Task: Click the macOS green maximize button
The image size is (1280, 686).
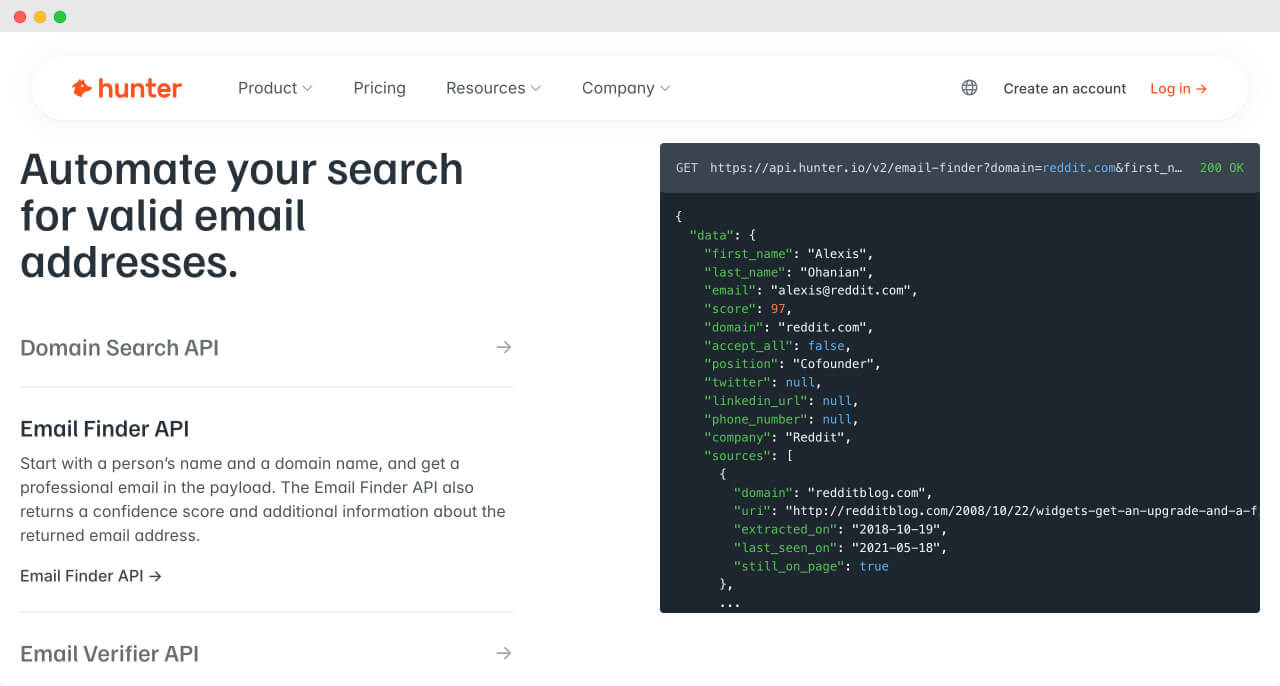Action: (x=60, y=17)
